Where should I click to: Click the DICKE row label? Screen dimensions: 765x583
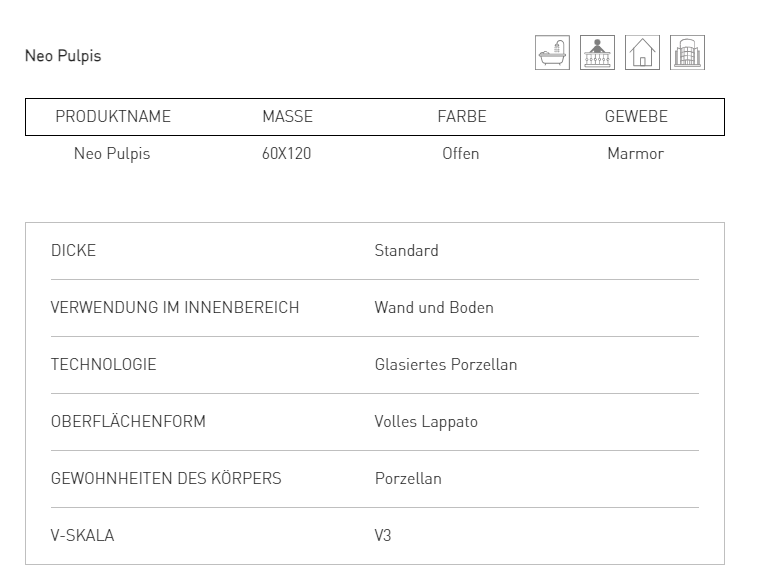coord(73,251)
